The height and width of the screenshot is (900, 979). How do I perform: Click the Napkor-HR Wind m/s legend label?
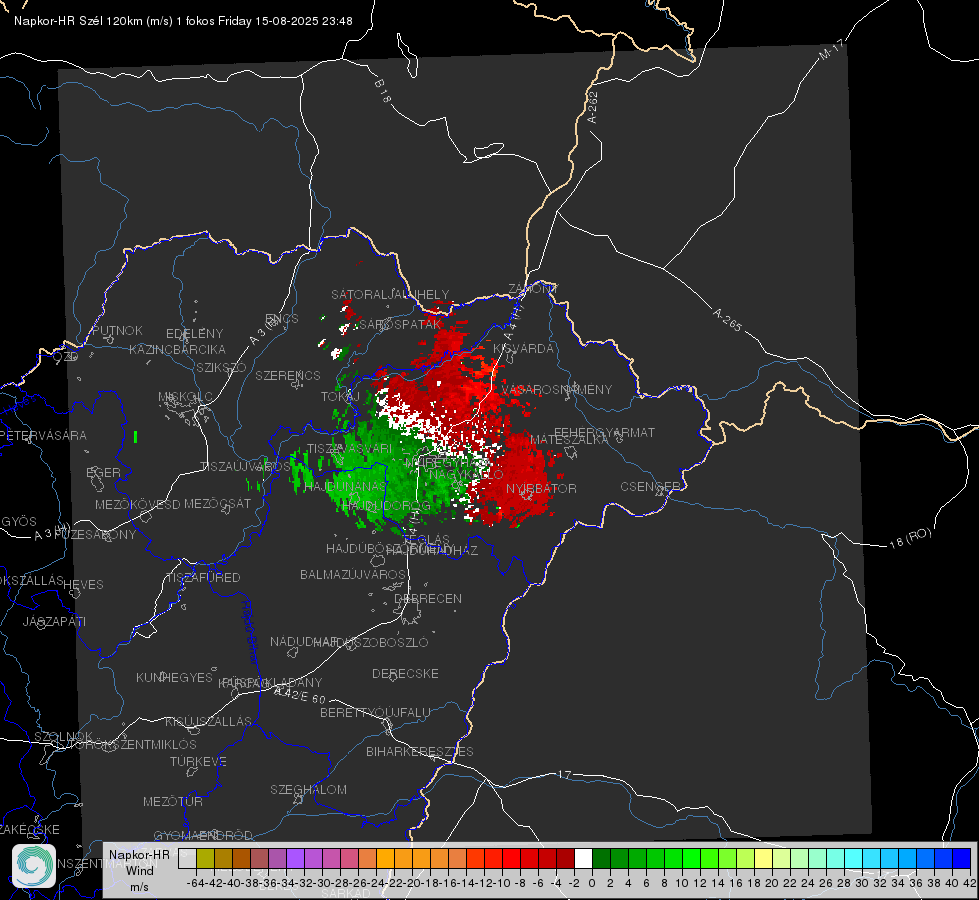(139, 871)
